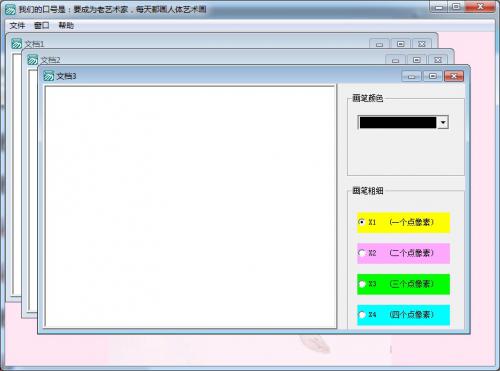Viewport: 500px width, 371px height.
Task: Click the 文档2 window icon
Action: [33, 60]
